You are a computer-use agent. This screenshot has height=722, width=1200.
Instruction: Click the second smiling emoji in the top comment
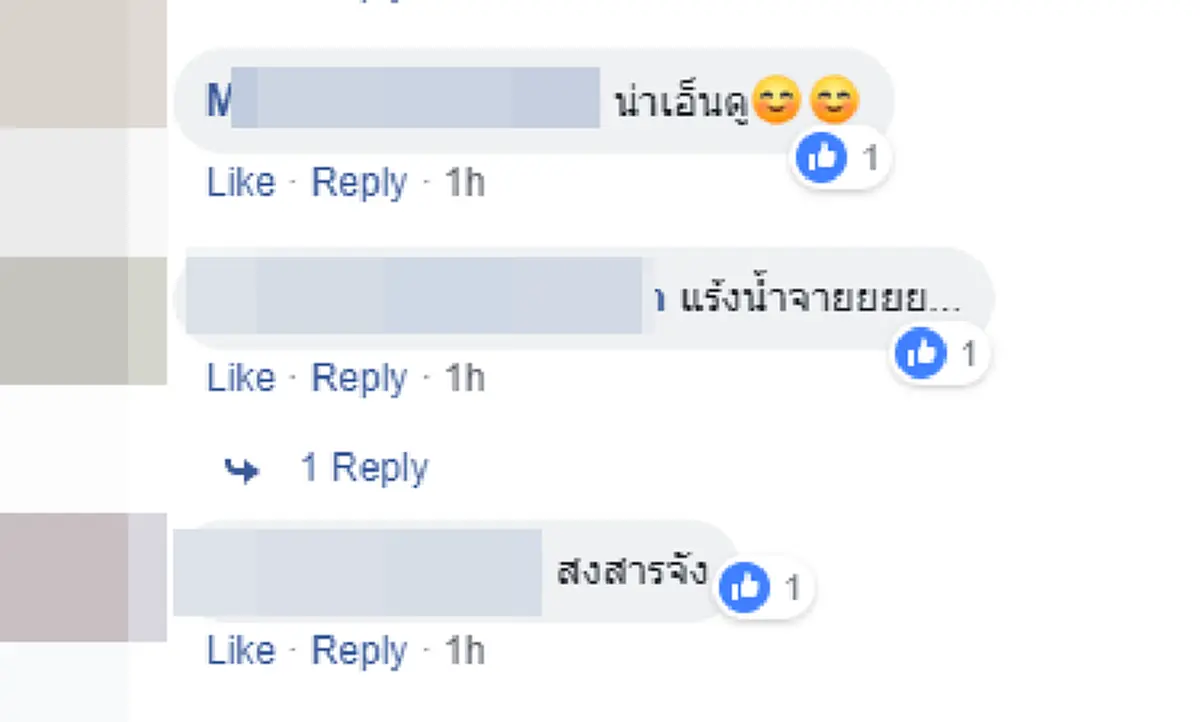(x=833, y=101)
